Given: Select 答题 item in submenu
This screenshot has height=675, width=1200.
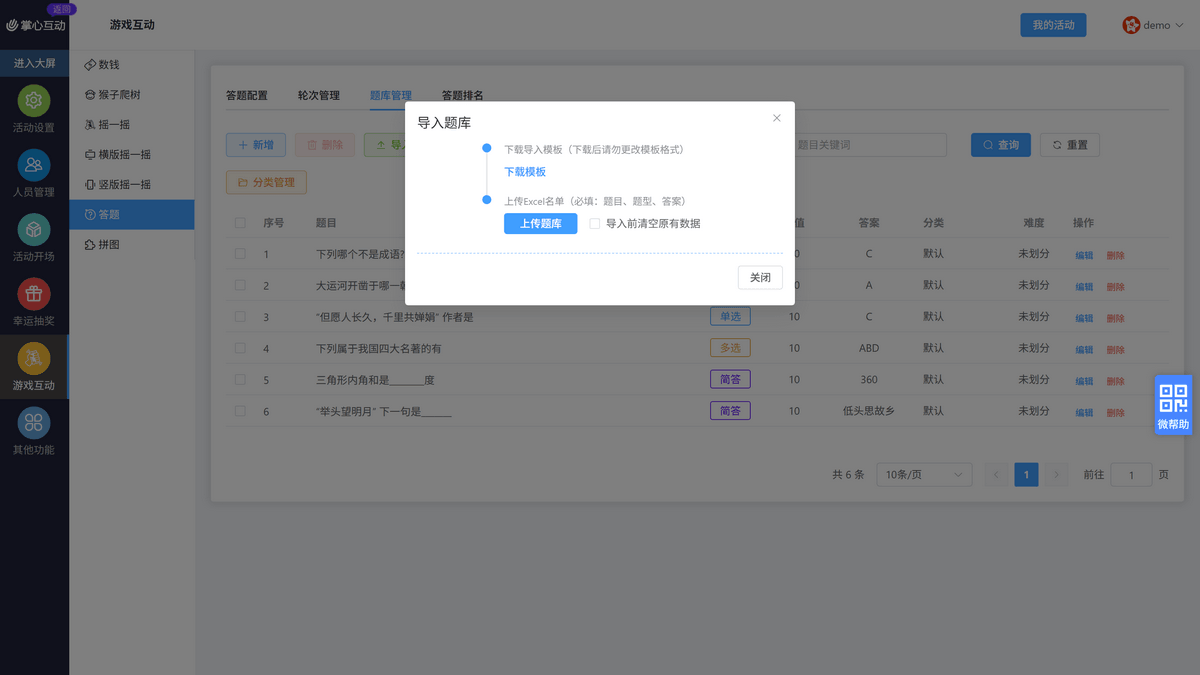Looking at the screenshot, I should coord(132,214).
